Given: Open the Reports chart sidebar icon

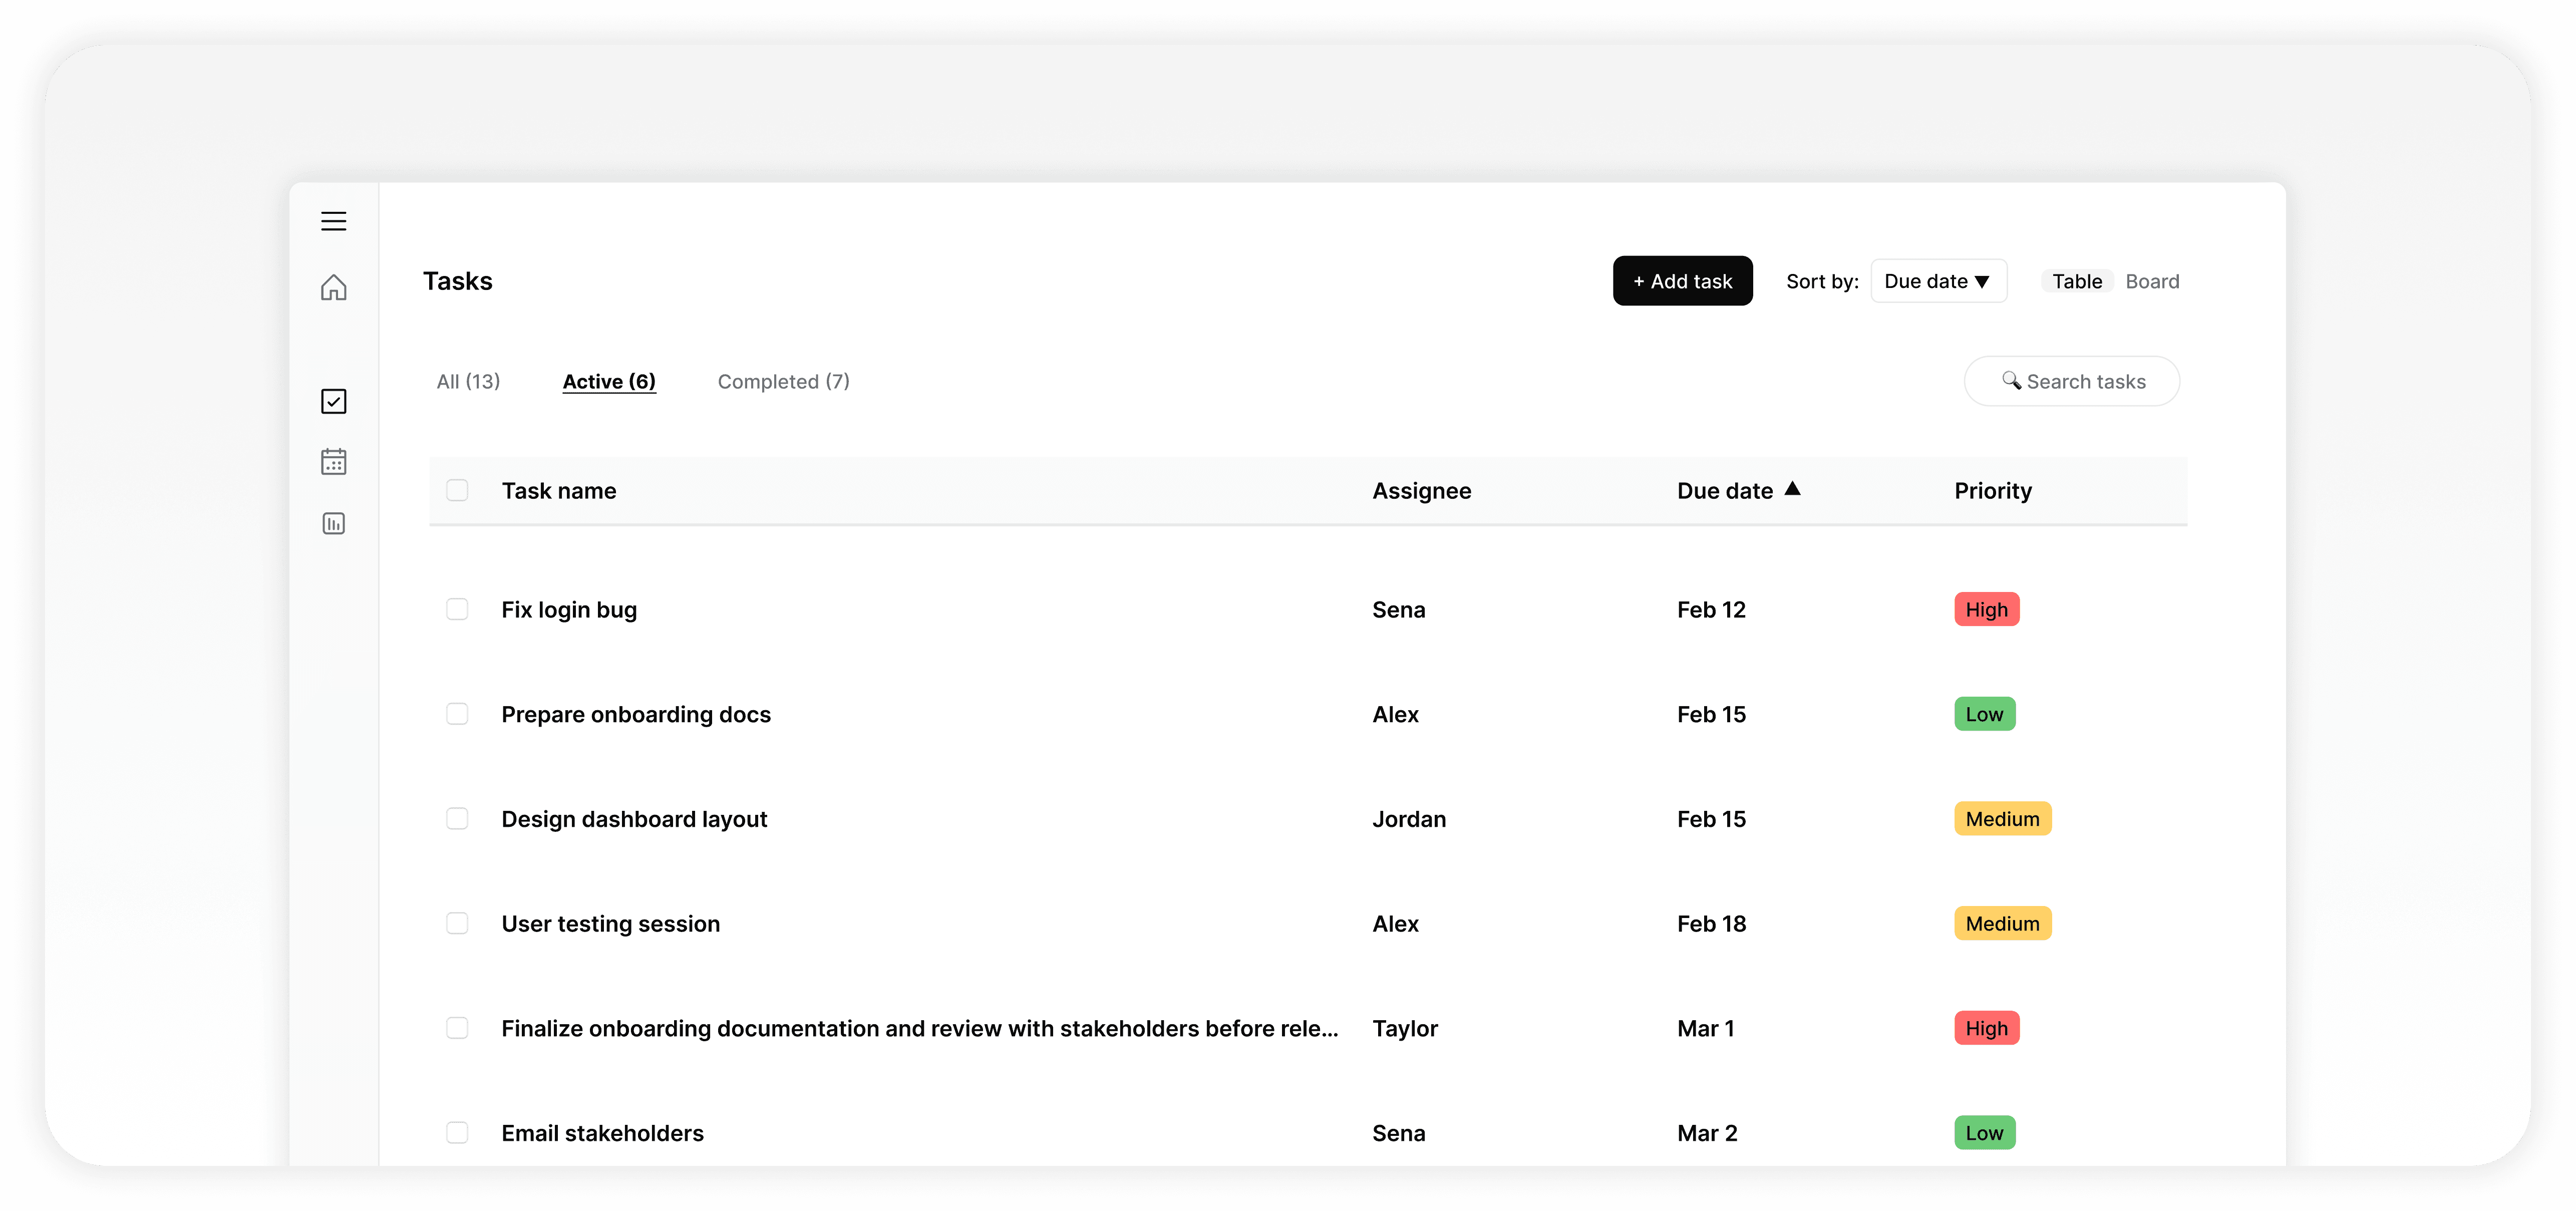Looking at the screenshot, I should [333, 523].
